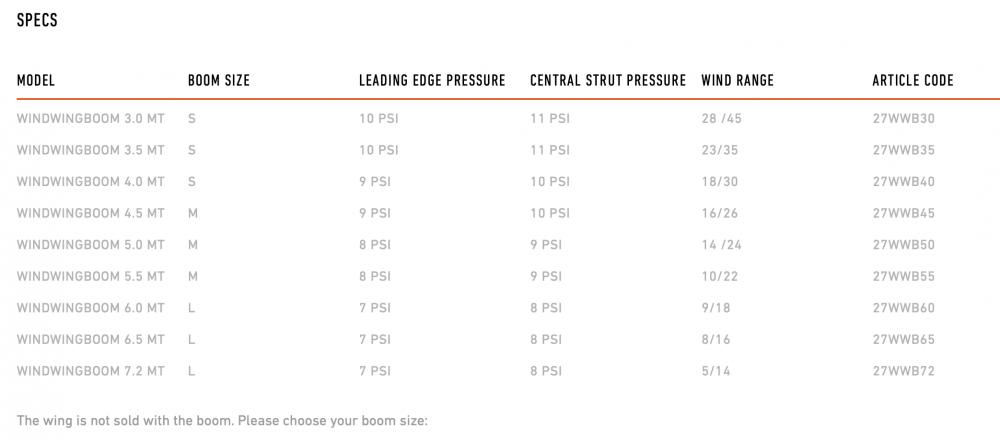Click the 5/14 wind range value
The image size is (1000, 441).
(x=716, y=371)
